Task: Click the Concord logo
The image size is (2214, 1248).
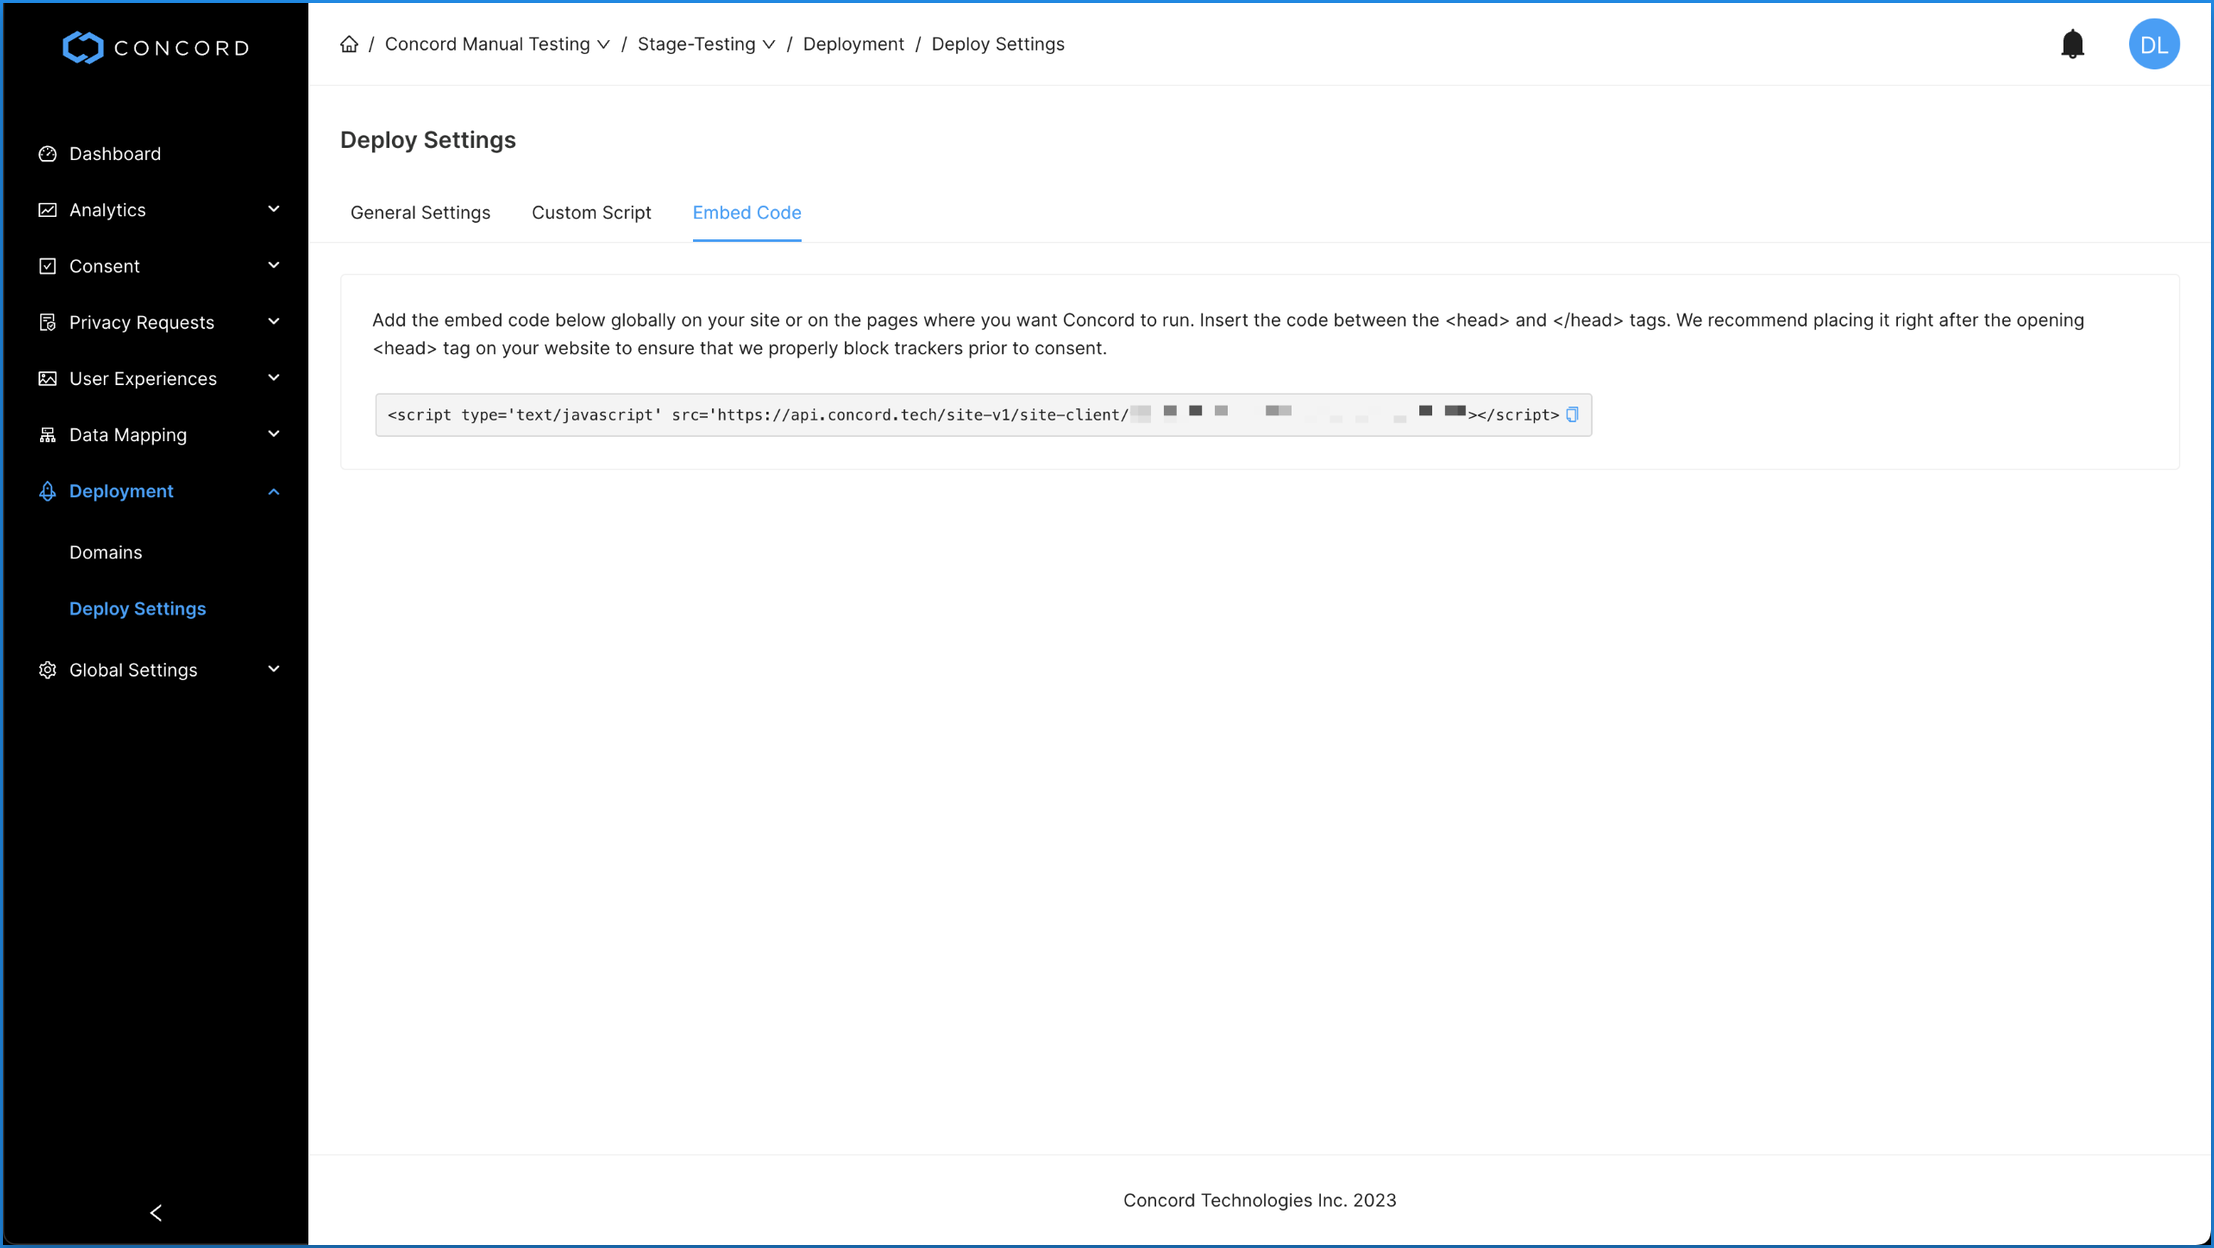Action: (155, 47)
